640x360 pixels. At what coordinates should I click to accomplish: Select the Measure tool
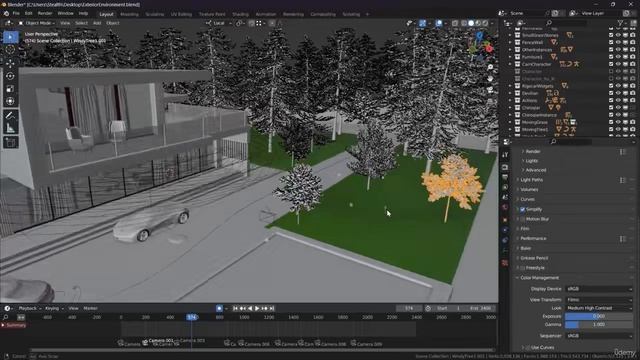click(10, 128)
